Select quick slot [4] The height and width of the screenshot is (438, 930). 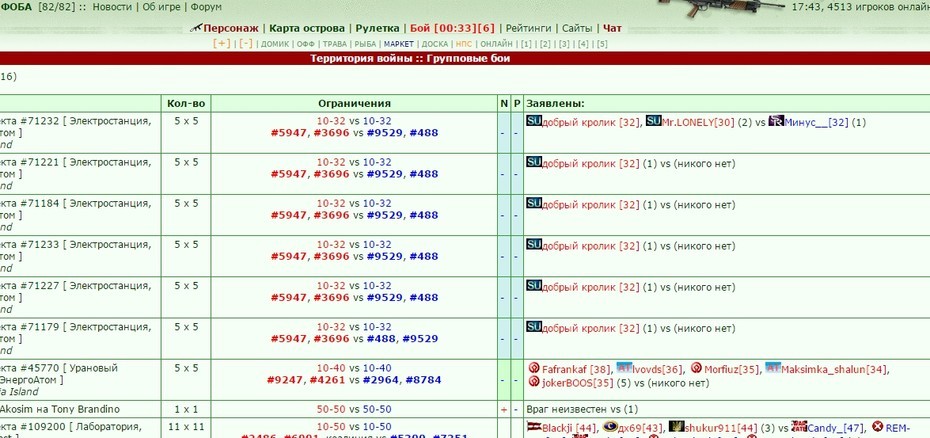tap(583, 44)
